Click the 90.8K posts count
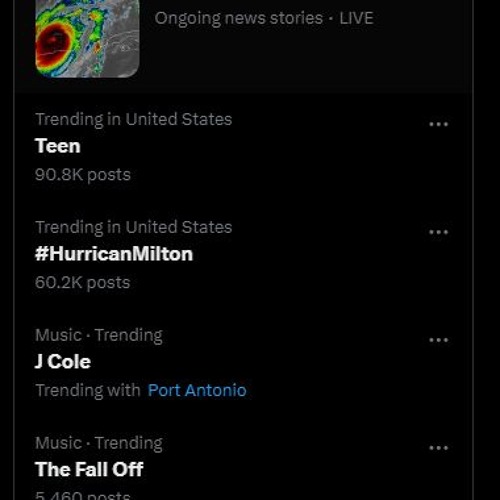This screenshot has height=500, width=500. [83, 175]
